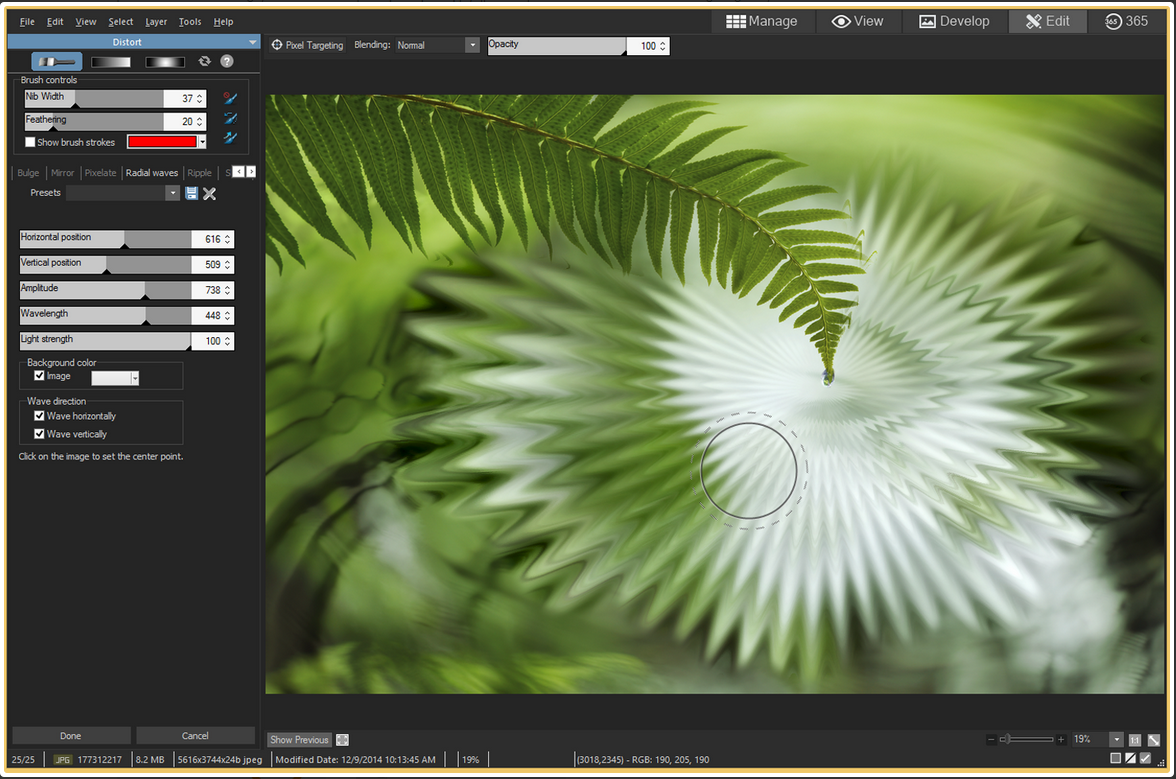Click the fit image diagonal arrow icon
The image size is (1176, 779).
pyautogui.click(x=1154, y=740)
